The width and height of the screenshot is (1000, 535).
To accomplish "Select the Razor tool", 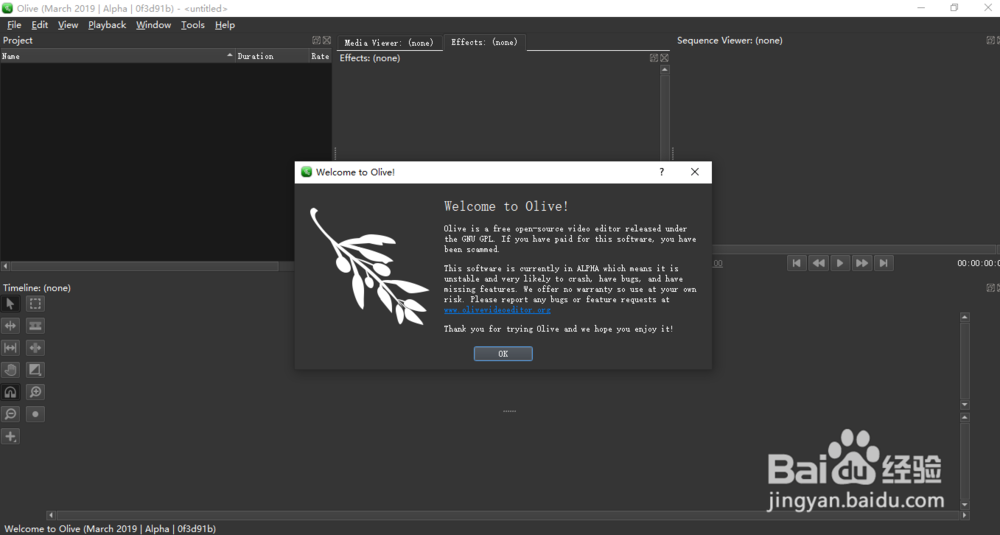I will tap(35, 326).
